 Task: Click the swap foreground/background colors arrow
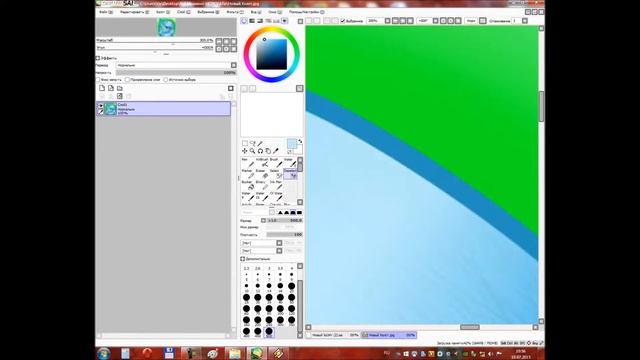tap(300, 141)
